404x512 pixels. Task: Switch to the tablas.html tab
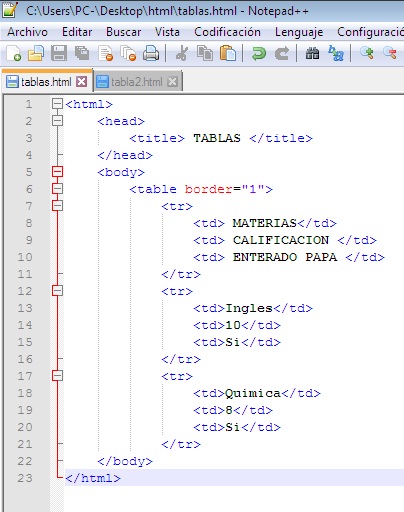click(47, 81)
